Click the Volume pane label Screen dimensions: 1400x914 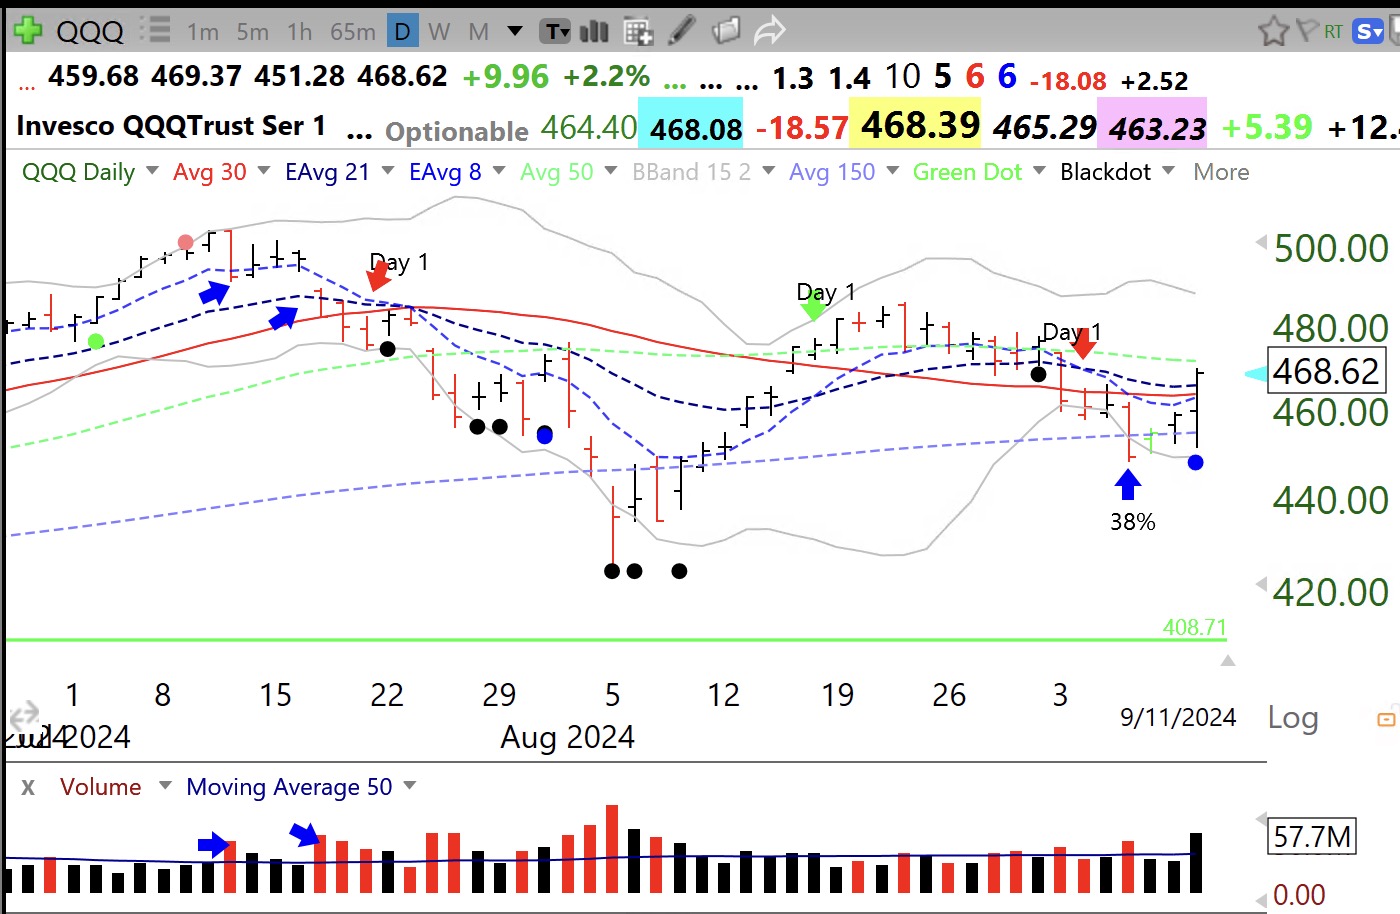click(101, 787)
